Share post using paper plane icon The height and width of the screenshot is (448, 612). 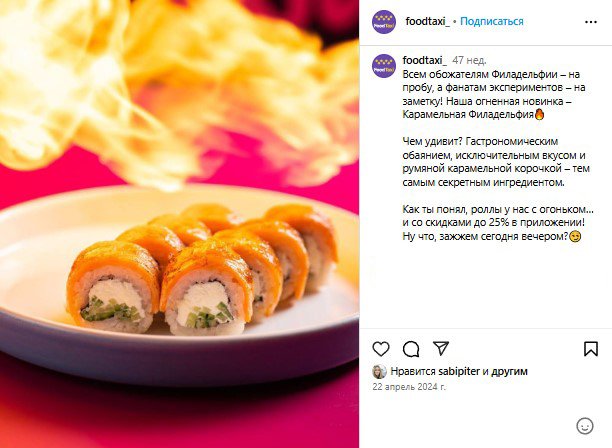(441, 348)
